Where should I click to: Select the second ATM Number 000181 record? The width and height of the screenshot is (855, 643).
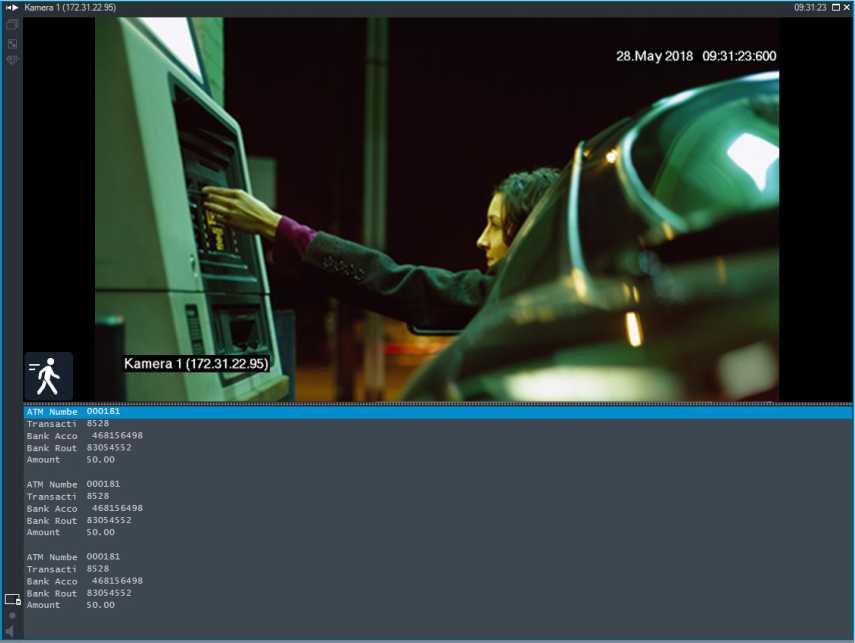[x=73, y=484]
